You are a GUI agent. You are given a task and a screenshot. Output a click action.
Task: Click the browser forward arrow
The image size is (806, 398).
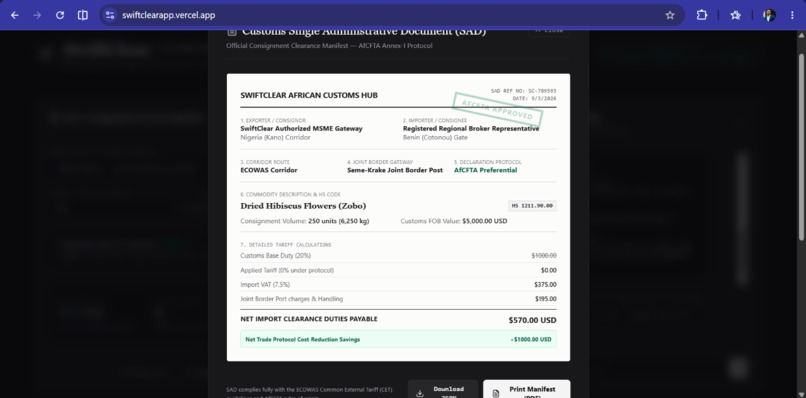coord(37,15)
